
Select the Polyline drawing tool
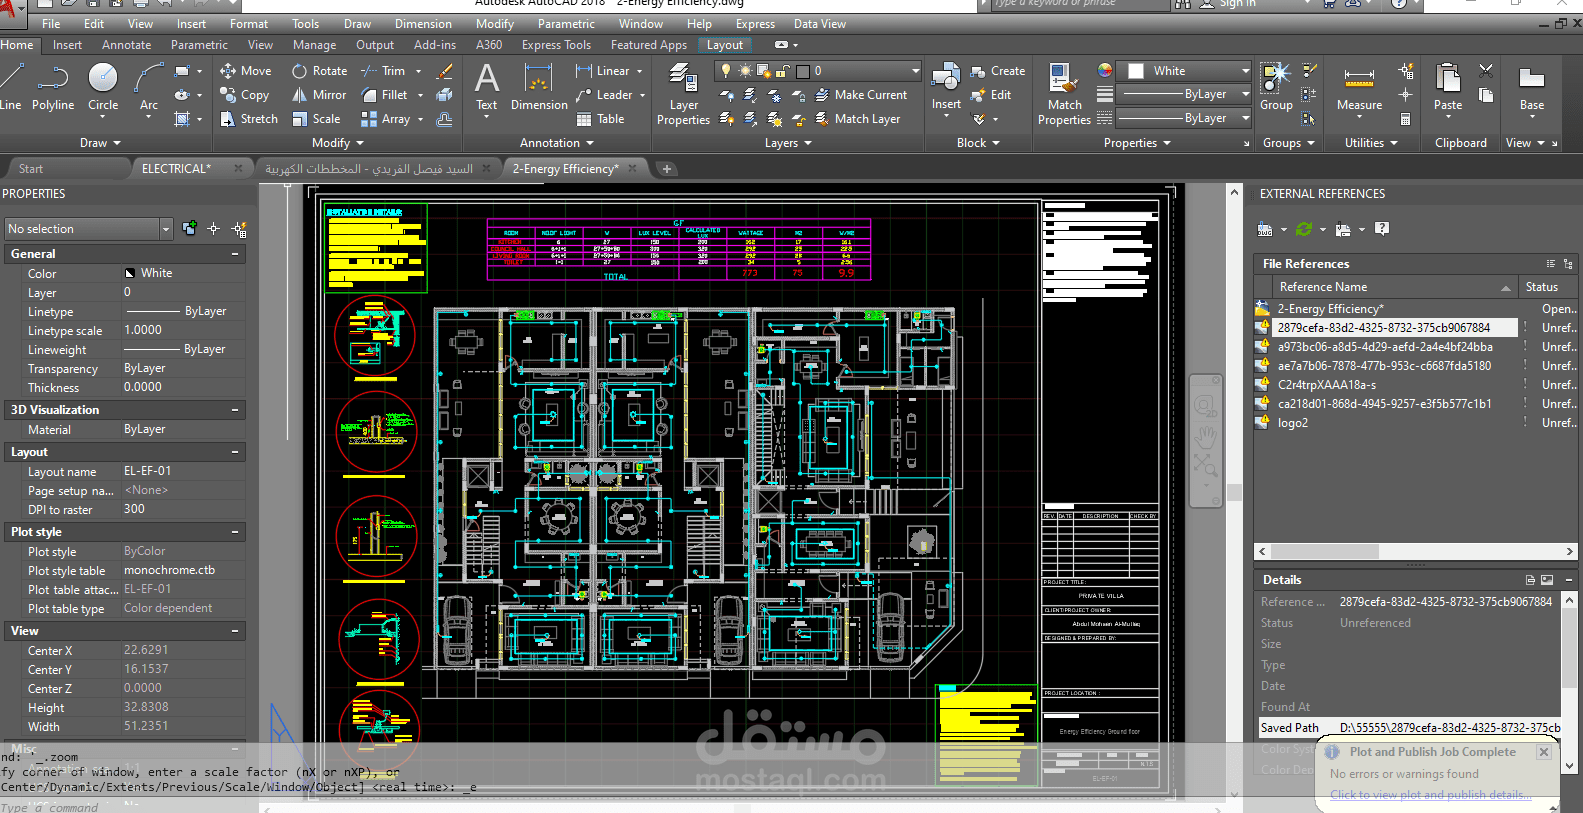[x=53, y=86]
